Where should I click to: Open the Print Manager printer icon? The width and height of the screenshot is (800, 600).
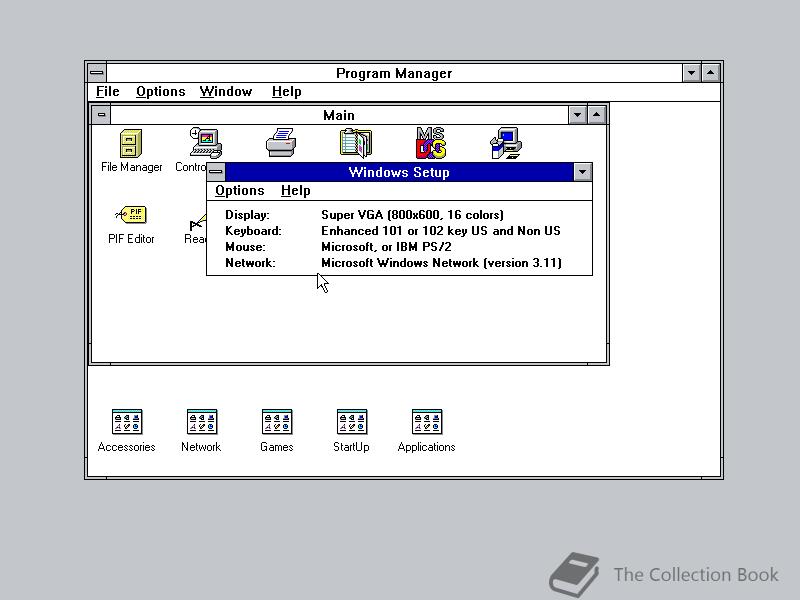pos(281,143)
